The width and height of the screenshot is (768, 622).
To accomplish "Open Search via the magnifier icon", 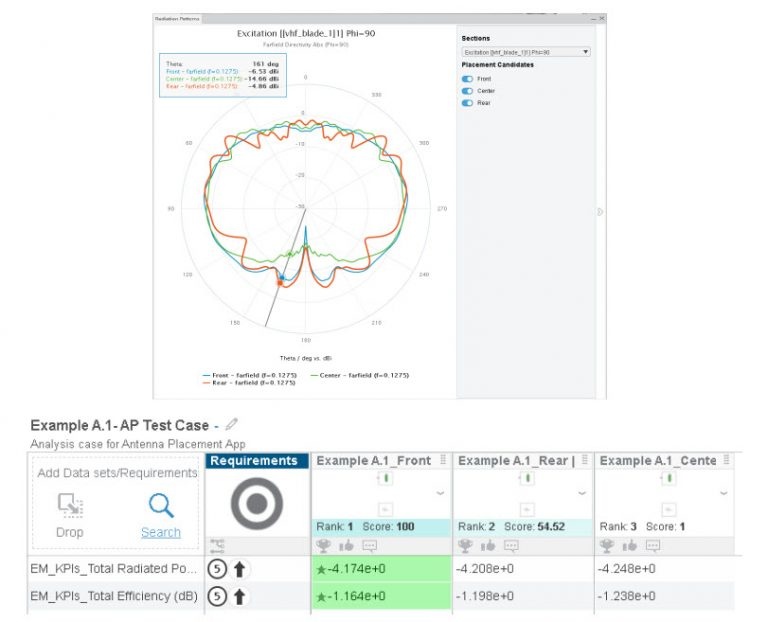I will point(161,505).
